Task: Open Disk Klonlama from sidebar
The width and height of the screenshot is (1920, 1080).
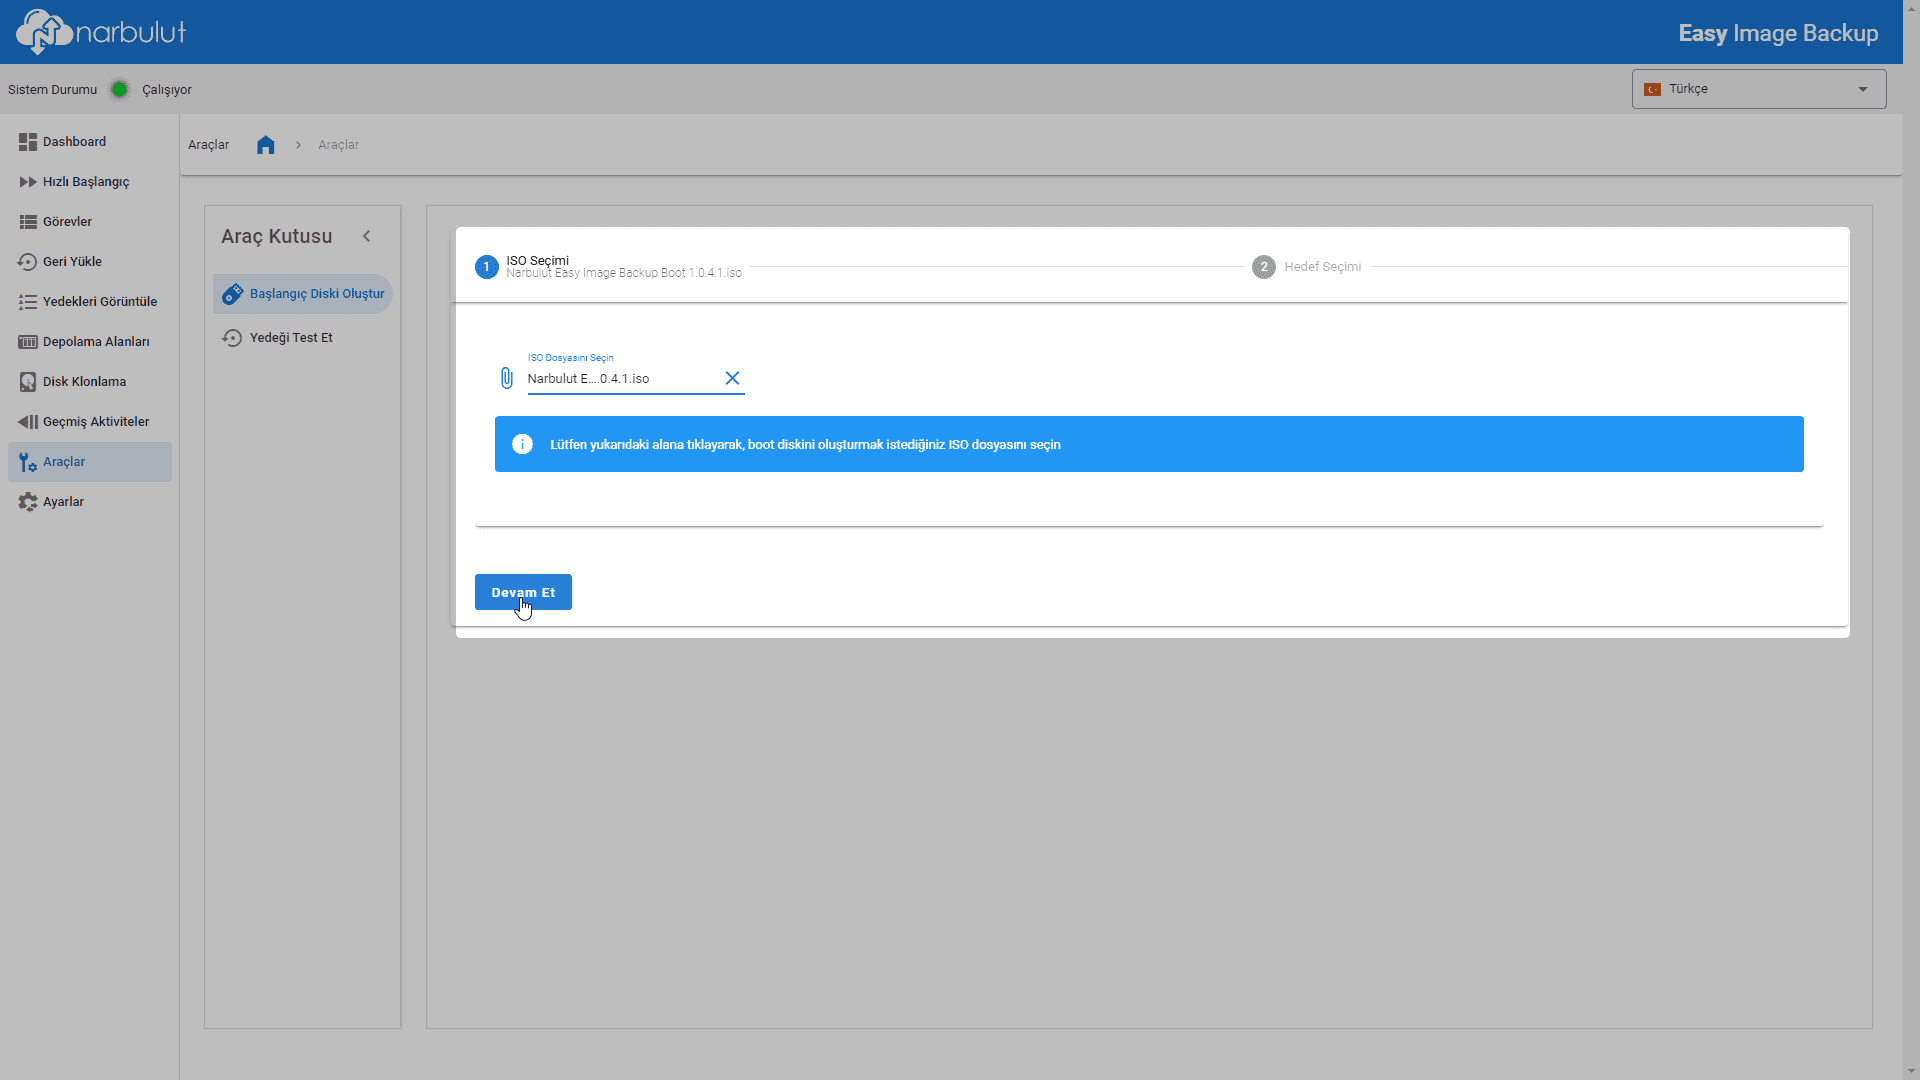Action: 90,382
